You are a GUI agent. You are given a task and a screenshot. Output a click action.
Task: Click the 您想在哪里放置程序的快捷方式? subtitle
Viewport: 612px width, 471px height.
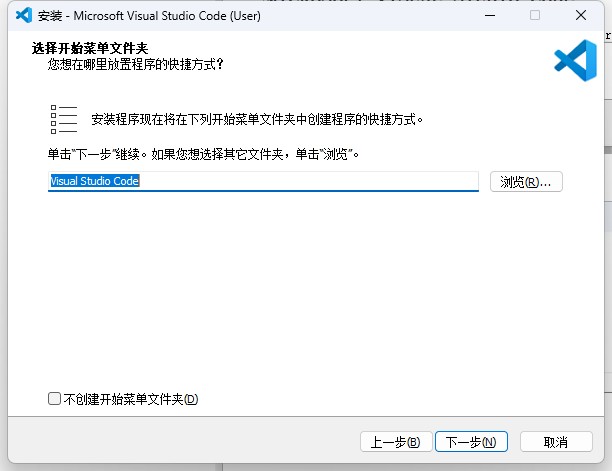click(x=135, y=64)
